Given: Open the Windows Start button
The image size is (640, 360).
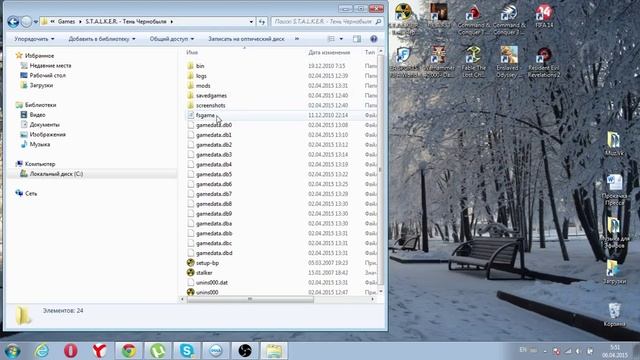Looking at the screenshot, I should pyautogui.click(x=13, y=351).
